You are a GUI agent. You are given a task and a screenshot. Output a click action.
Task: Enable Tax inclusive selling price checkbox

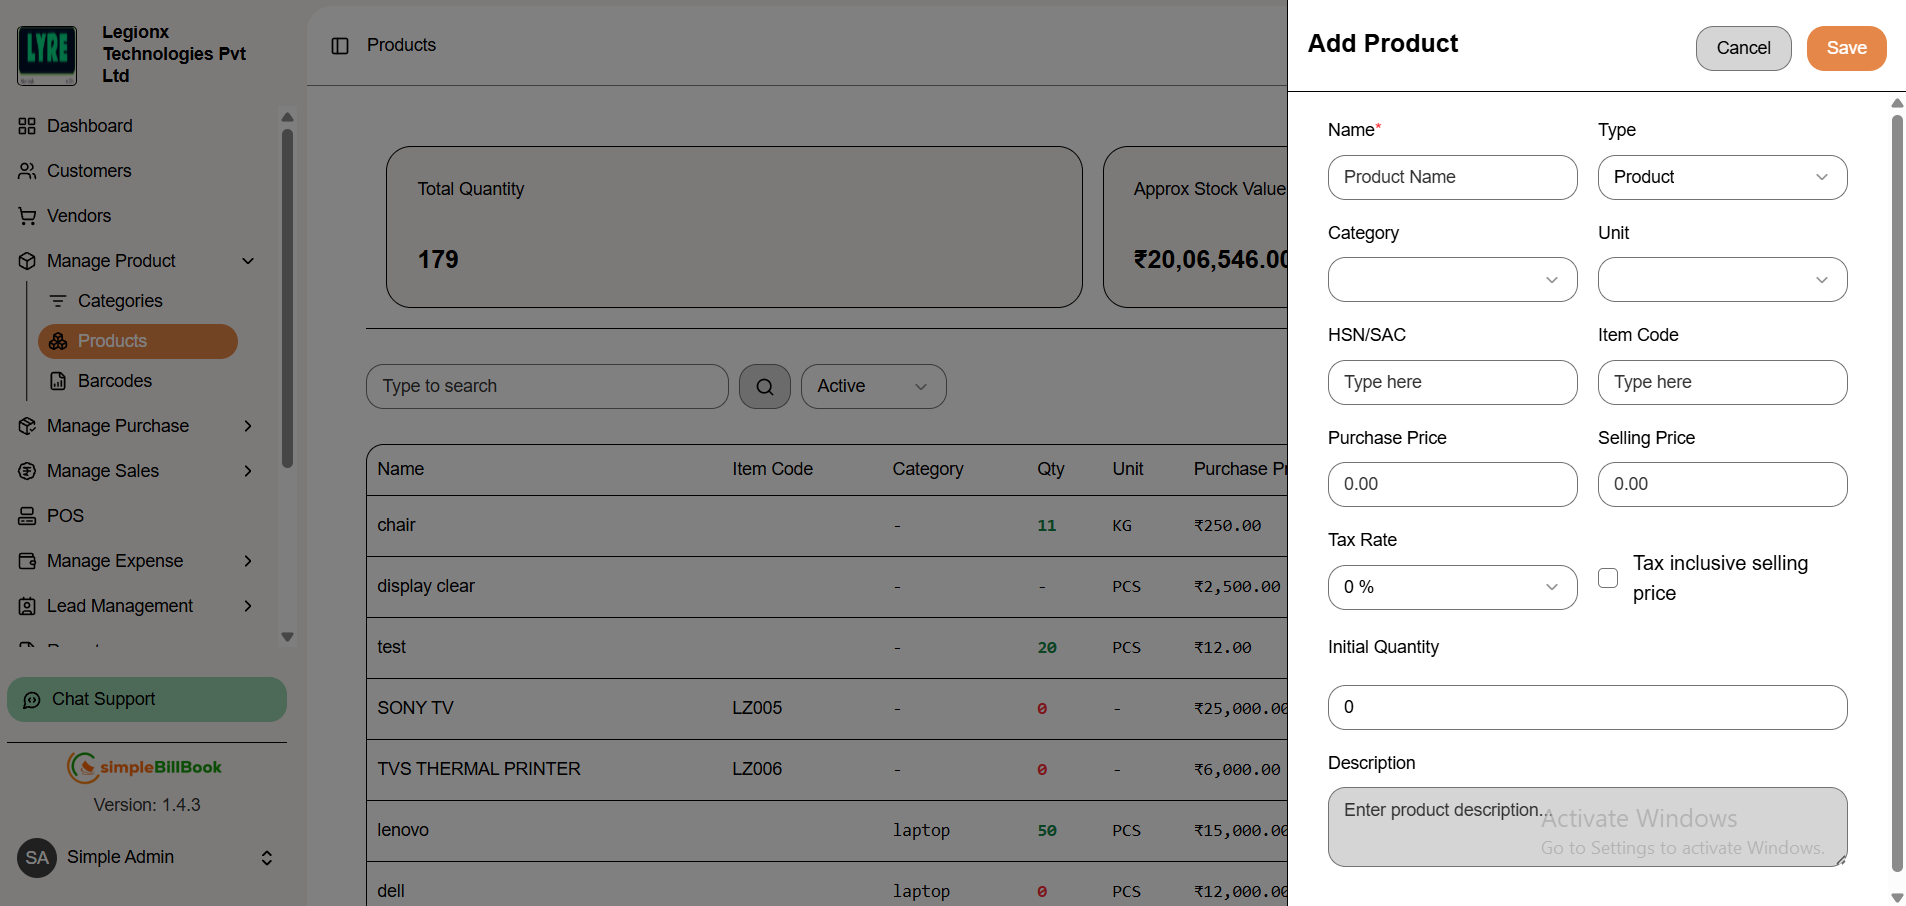pyautogui.click(x=1608, y=578)
